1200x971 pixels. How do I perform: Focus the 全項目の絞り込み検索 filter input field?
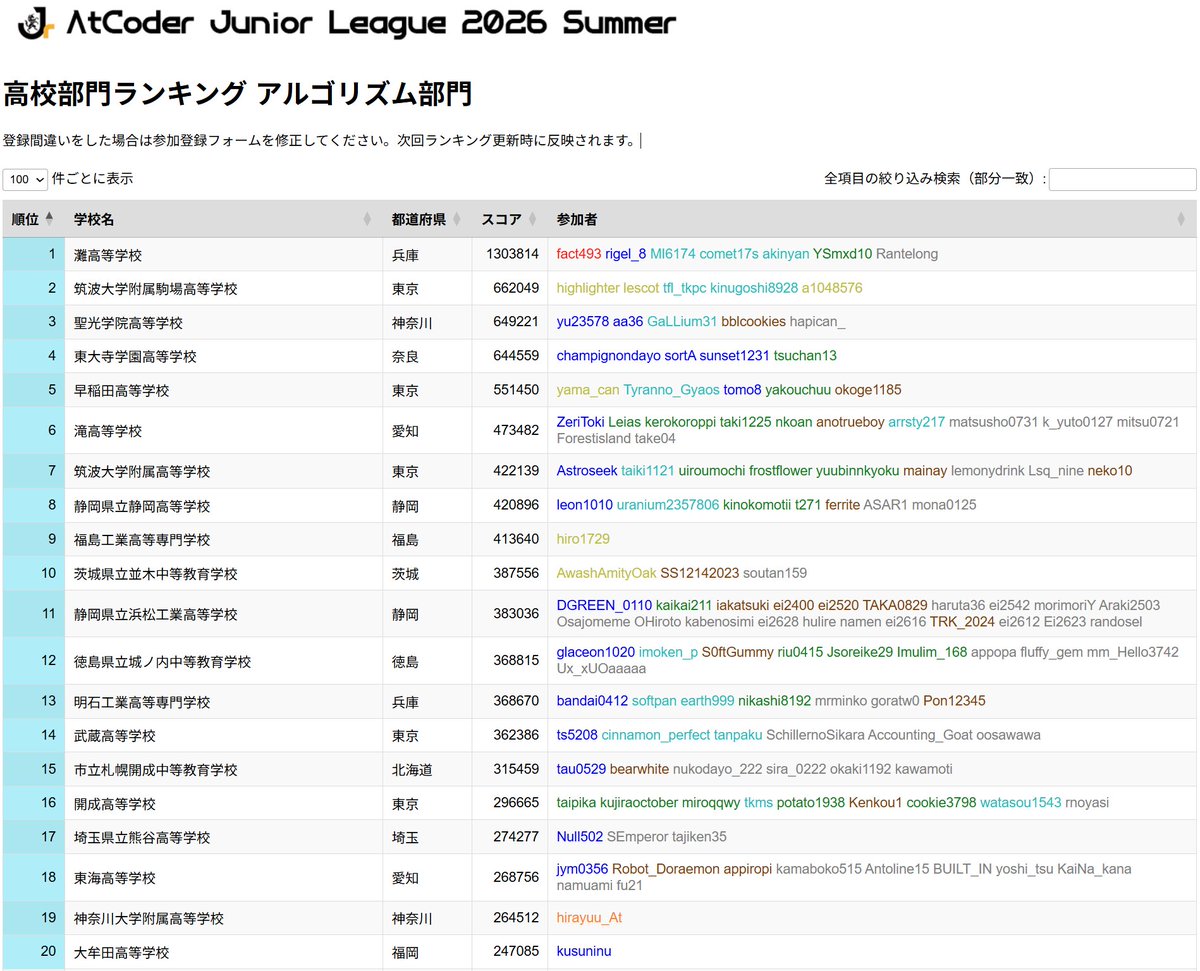click(x=1122, y=179)
